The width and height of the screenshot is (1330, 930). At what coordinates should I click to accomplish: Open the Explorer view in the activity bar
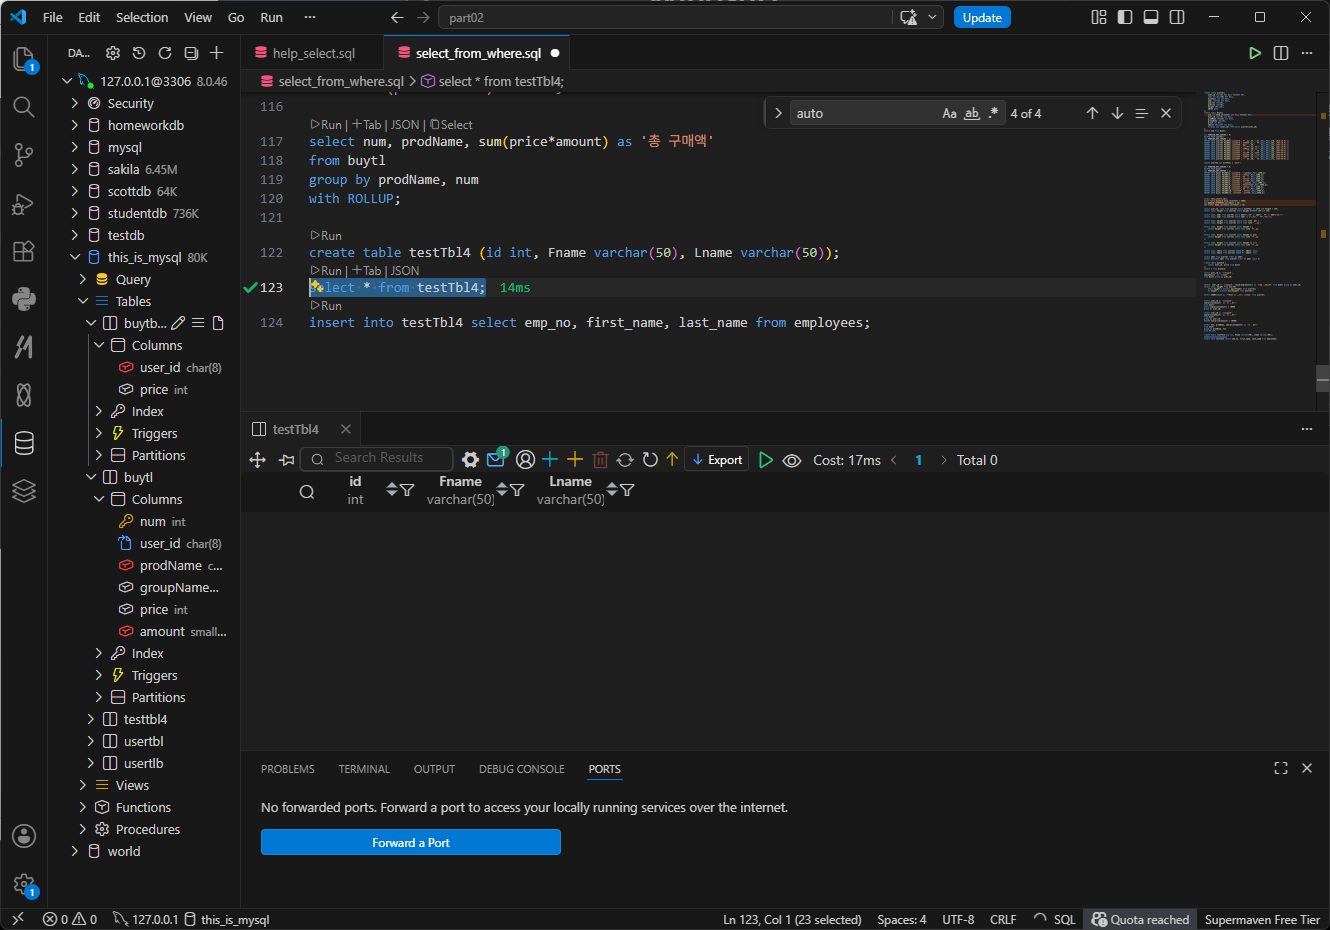pyautogui.click(x=24, y=59)
